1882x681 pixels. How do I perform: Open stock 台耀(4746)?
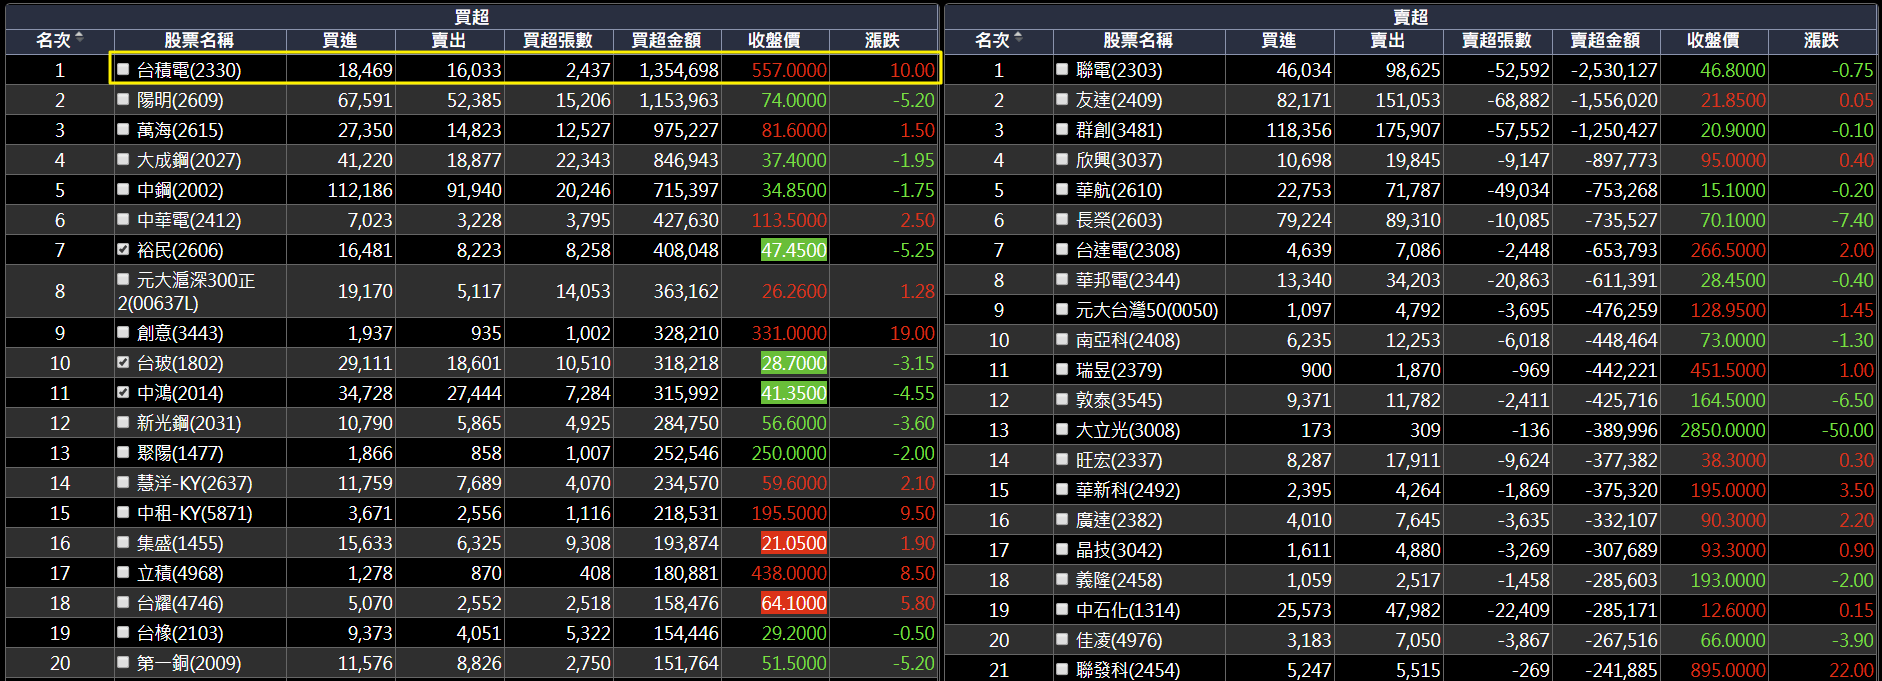(180, 603)
